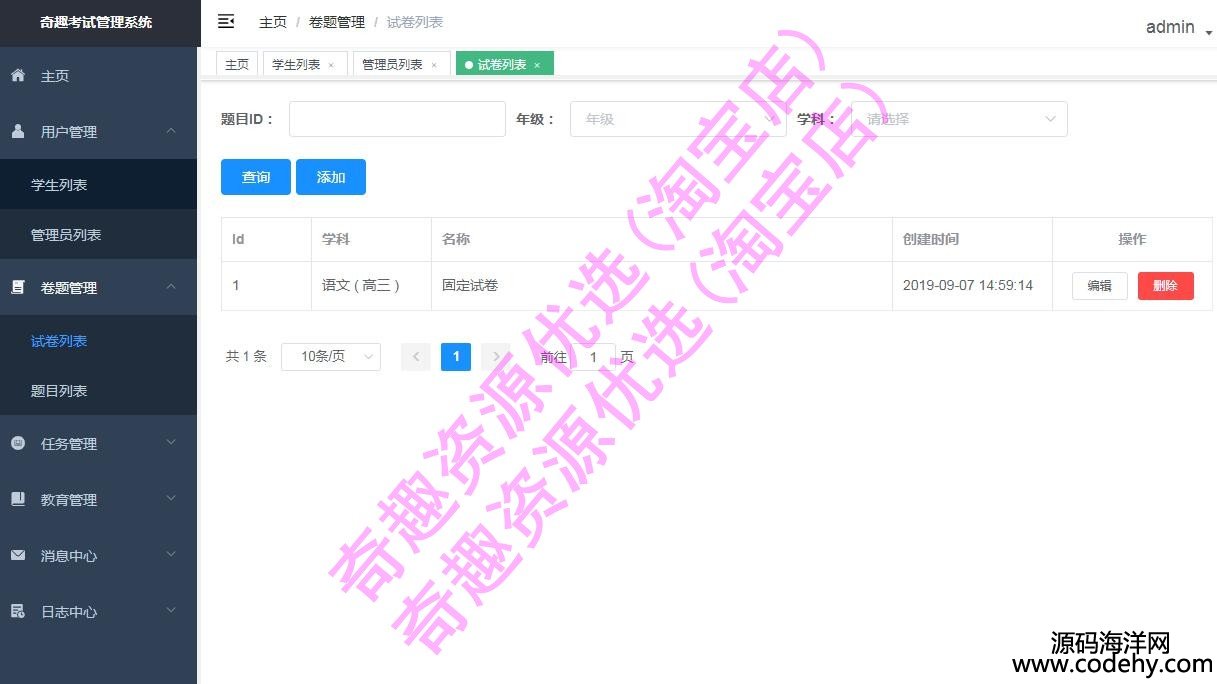The image size is (1217, 684).
Task: Click the book icon beside 卷题管理
Action: point(18,287)
